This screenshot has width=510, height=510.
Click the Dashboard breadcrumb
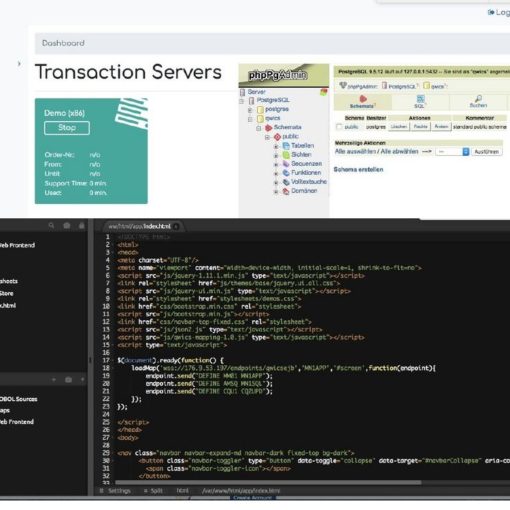(x=63, y=43)
